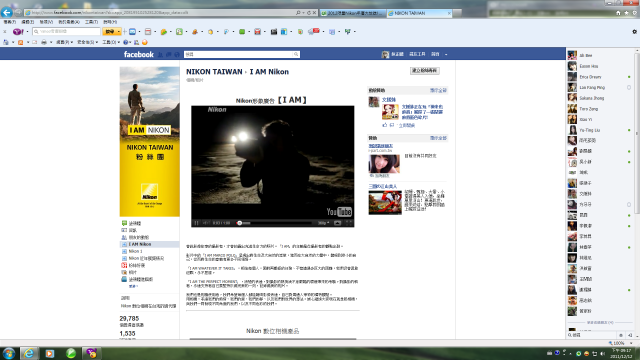640x360 pixels.
Task: Refresh page using address bar reload icon
Action: (x=309, y=13)
